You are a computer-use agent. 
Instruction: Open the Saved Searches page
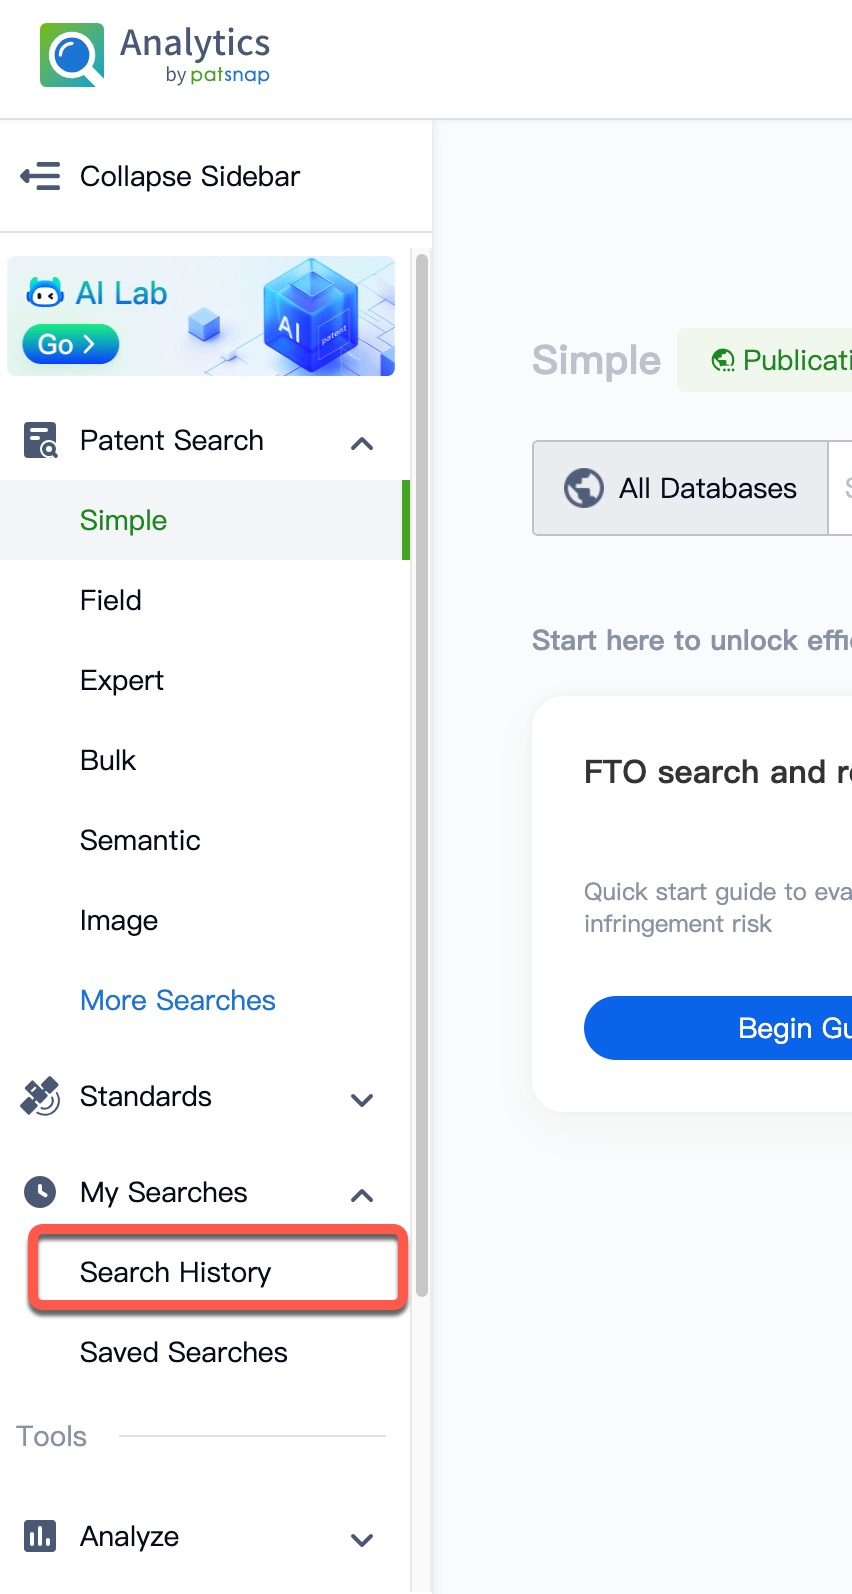tap(183, 1352)
